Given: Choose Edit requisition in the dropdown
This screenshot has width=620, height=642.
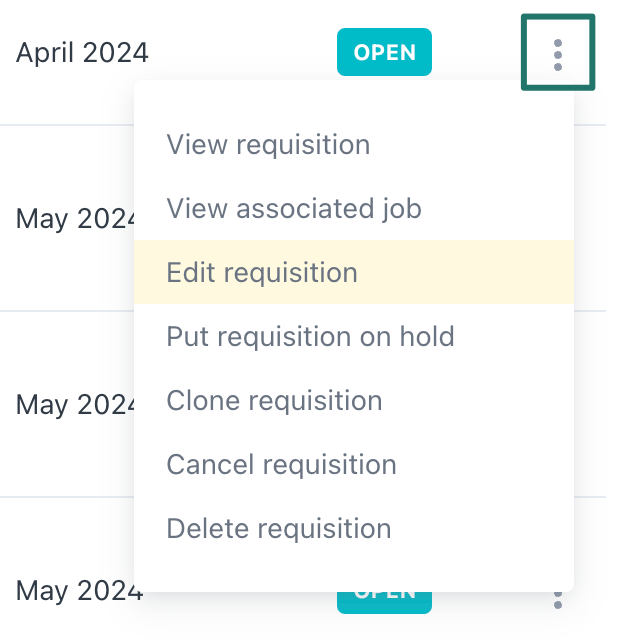Looking at the screenshot, I should tap(262, 273).
